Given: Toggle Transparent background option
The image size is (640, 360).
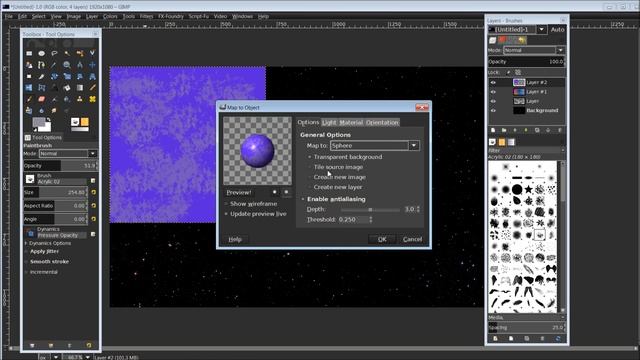Looking at the screenshot, I should tap(345, 157).
